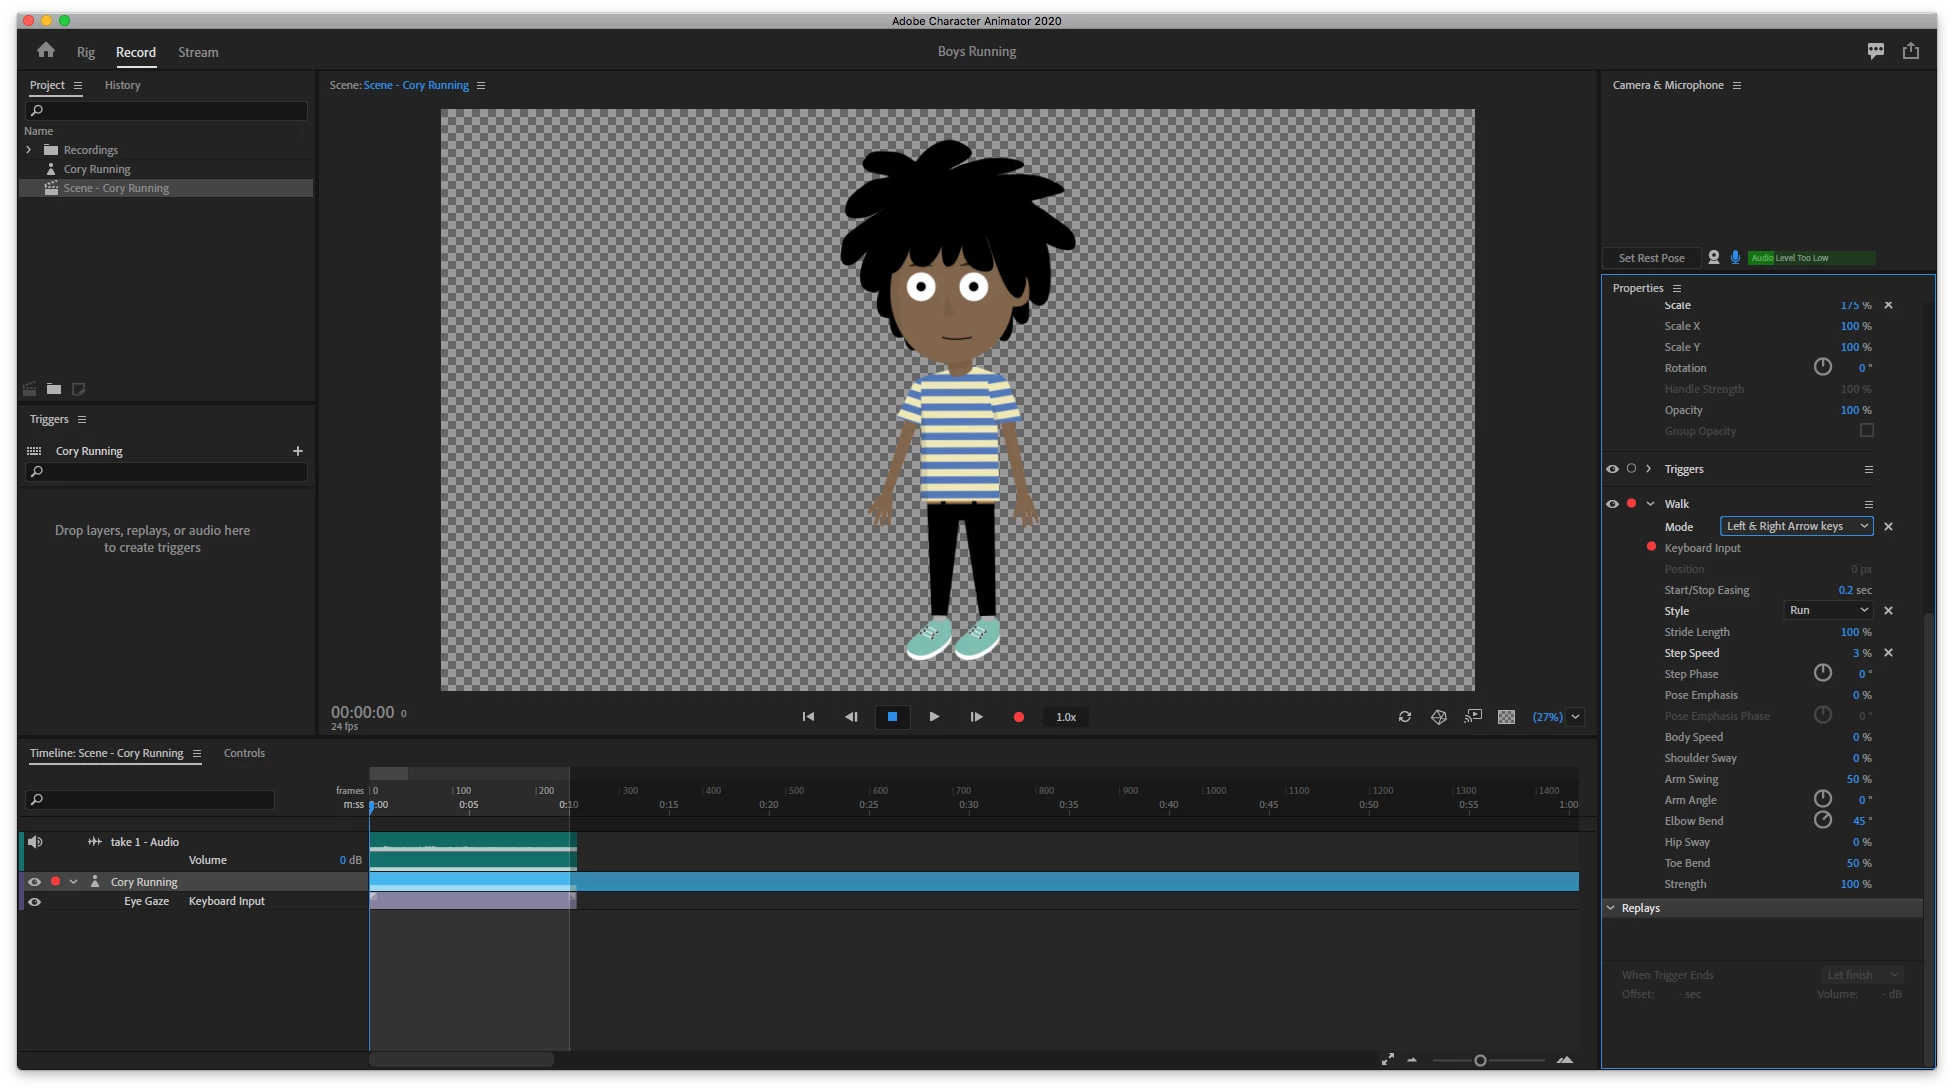Switch to the Rig tab
This screenshot has width=1954, height=1091.
coord(86,53)
